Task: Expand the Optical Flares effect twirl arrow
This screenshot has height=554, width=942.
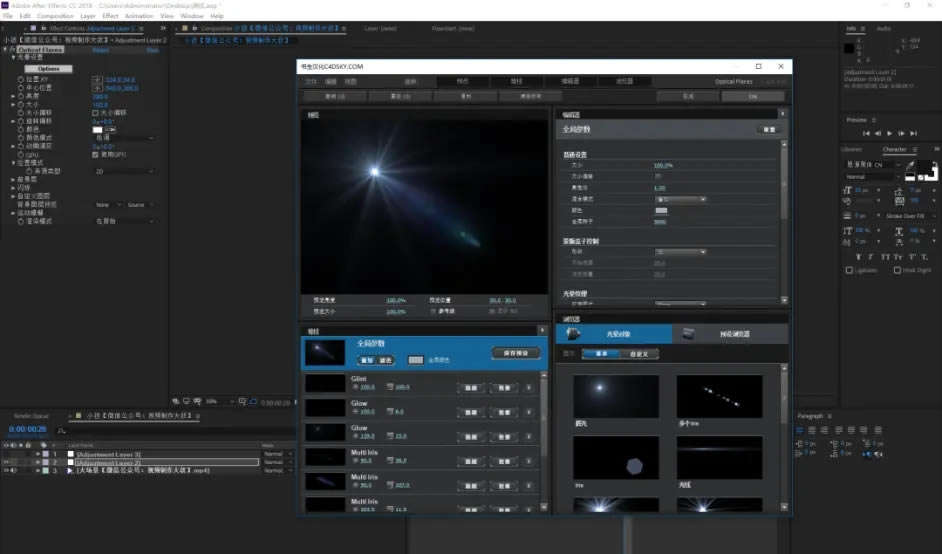Action: tap(5, 50)
